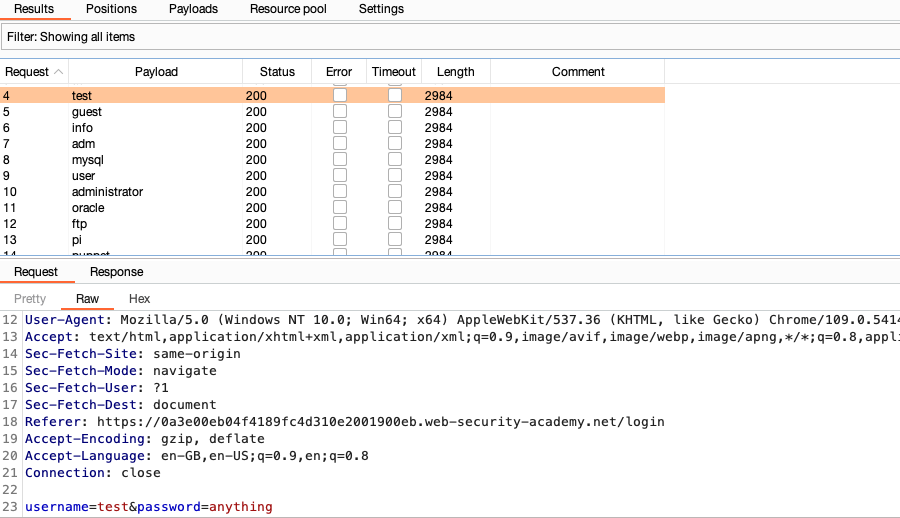This screenshot has width=900, height=518.
Task: Click the Referer URL in the request
Action: [381, 422]
